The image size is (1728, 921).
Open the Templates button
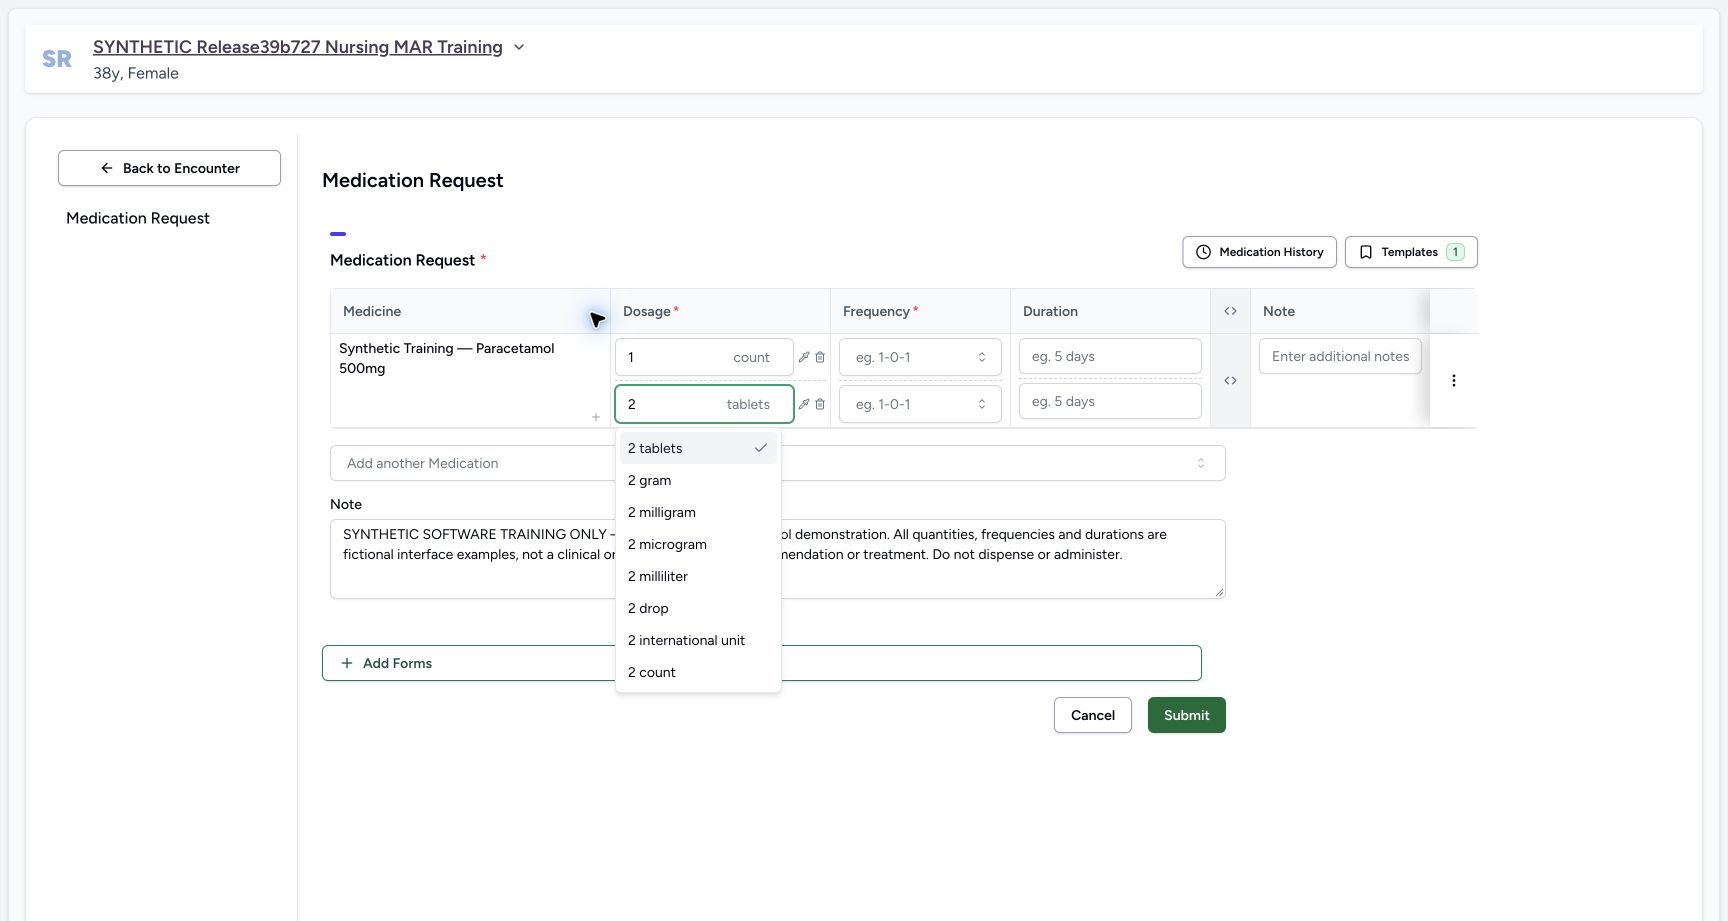tap(1411, 252)
